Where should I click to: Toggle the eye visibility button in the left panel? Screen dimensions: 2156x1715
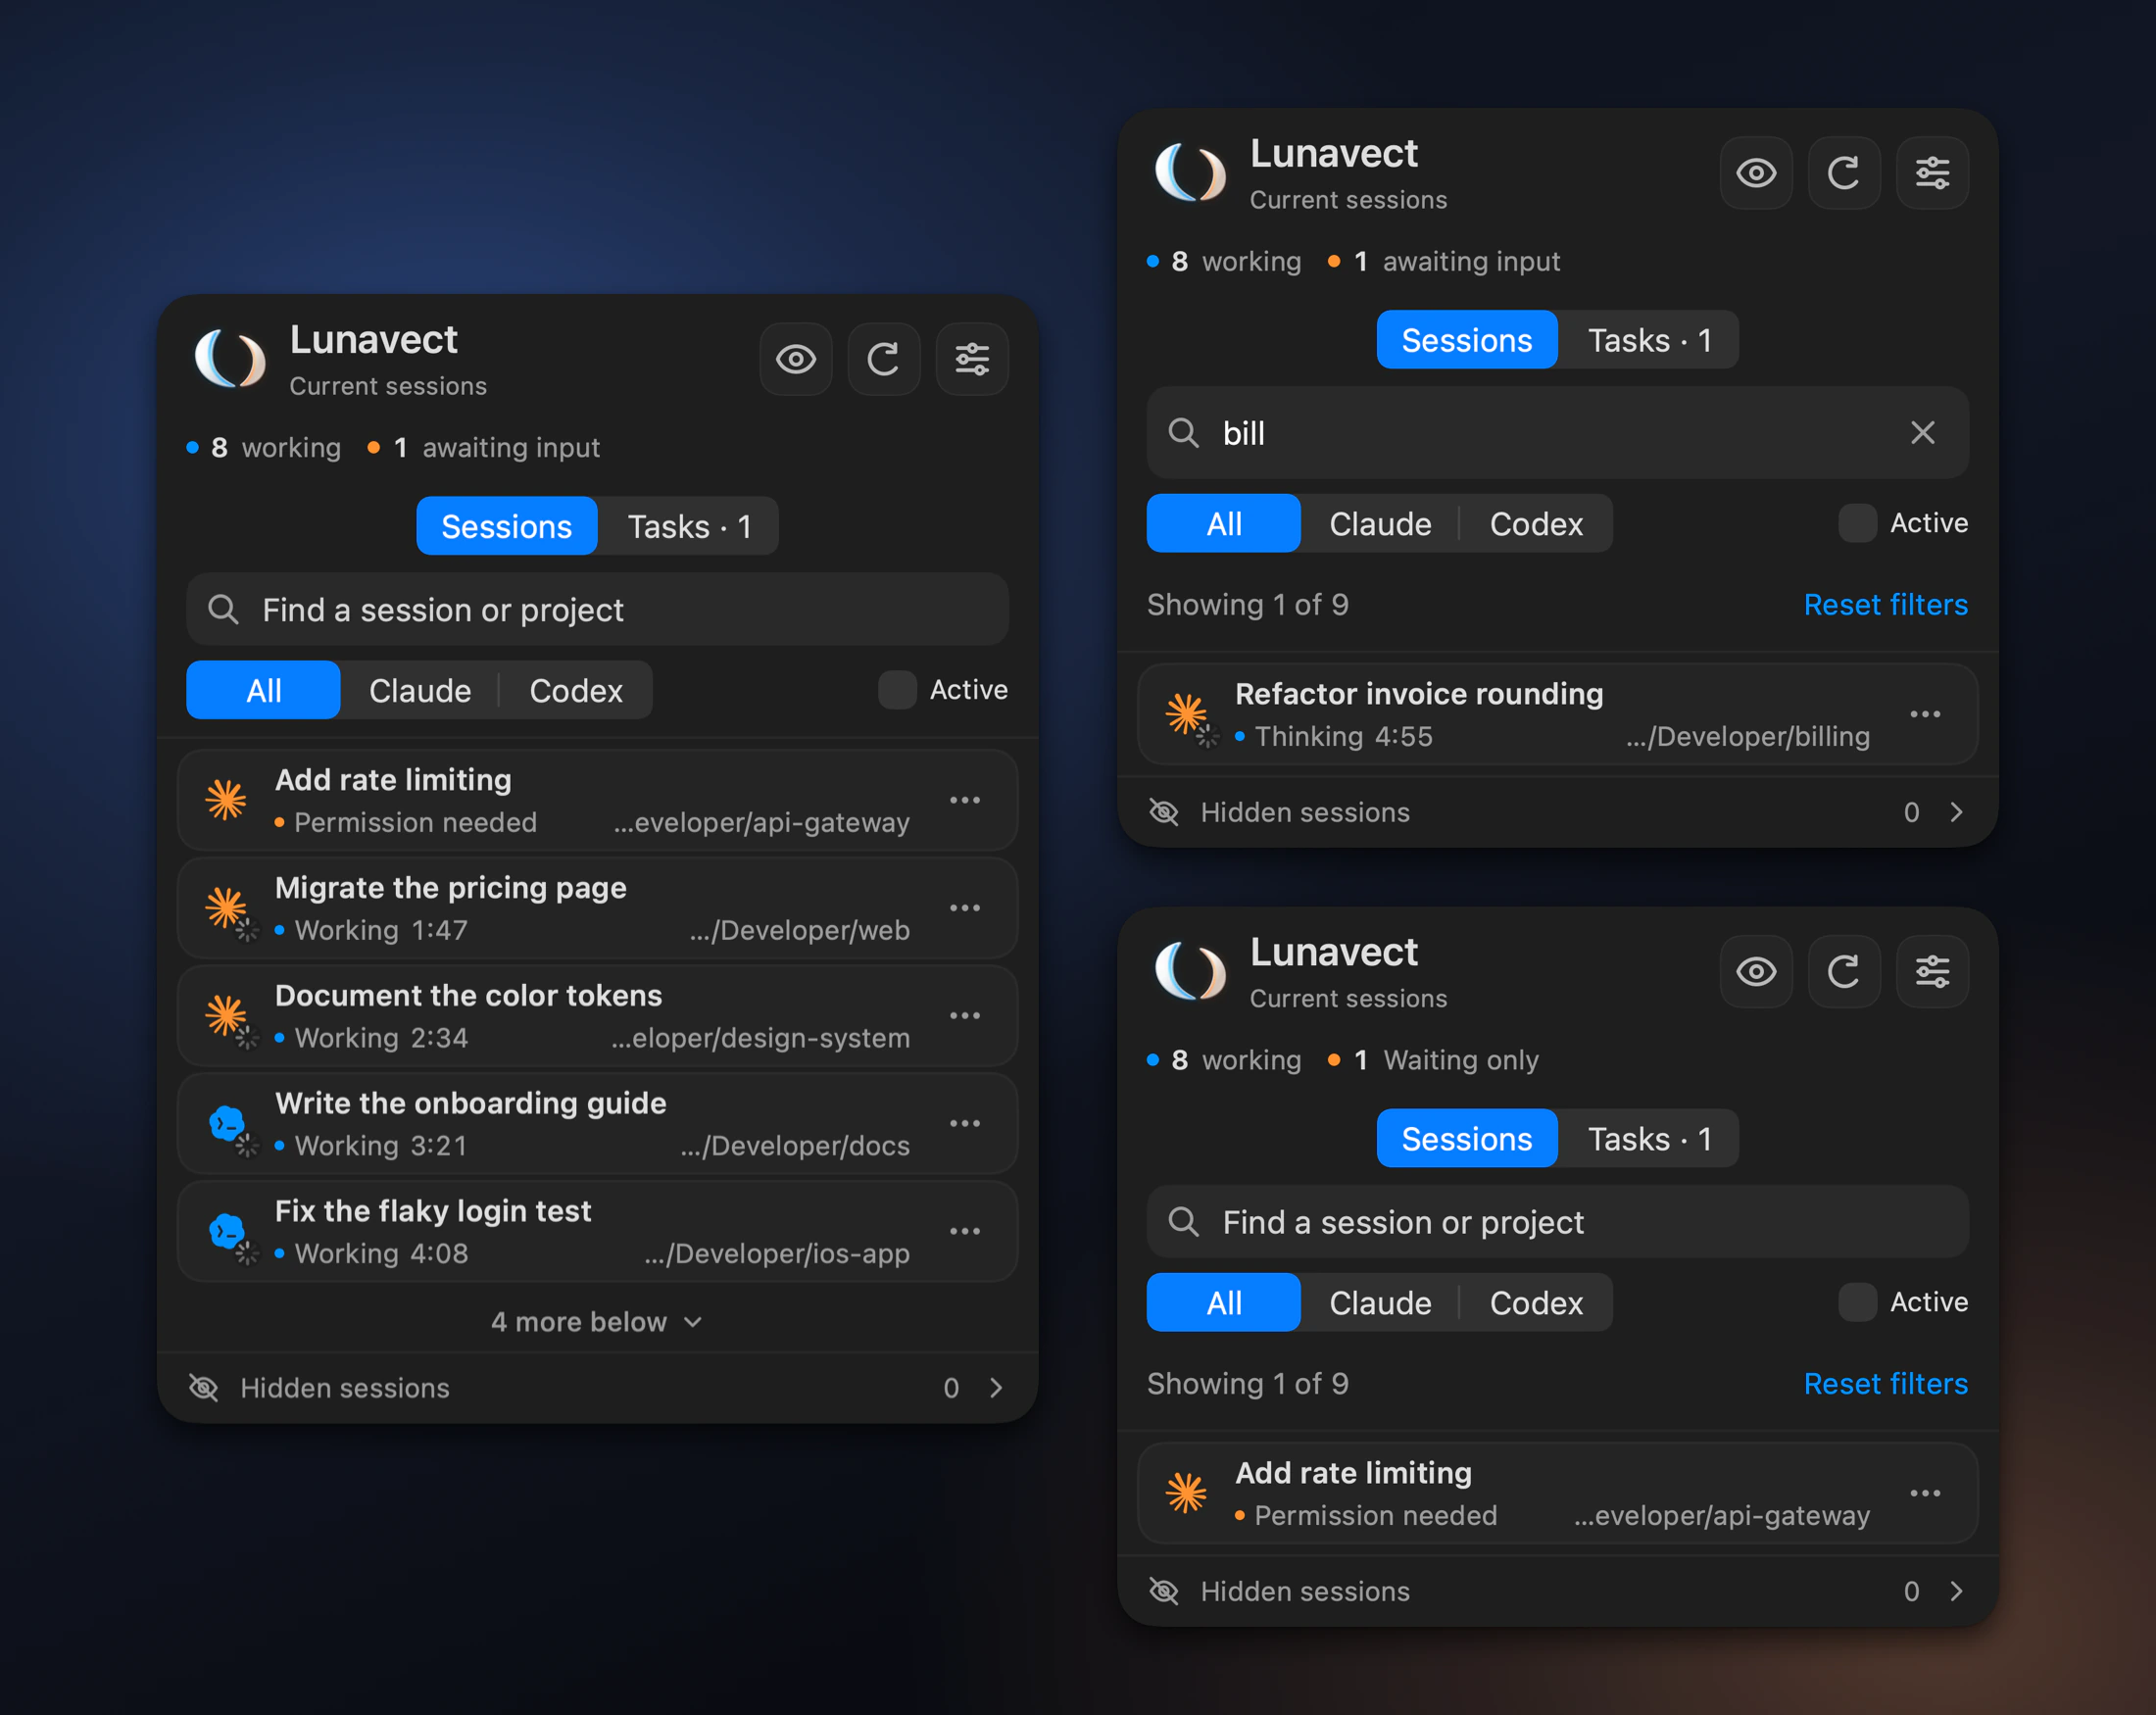point(796,359)
